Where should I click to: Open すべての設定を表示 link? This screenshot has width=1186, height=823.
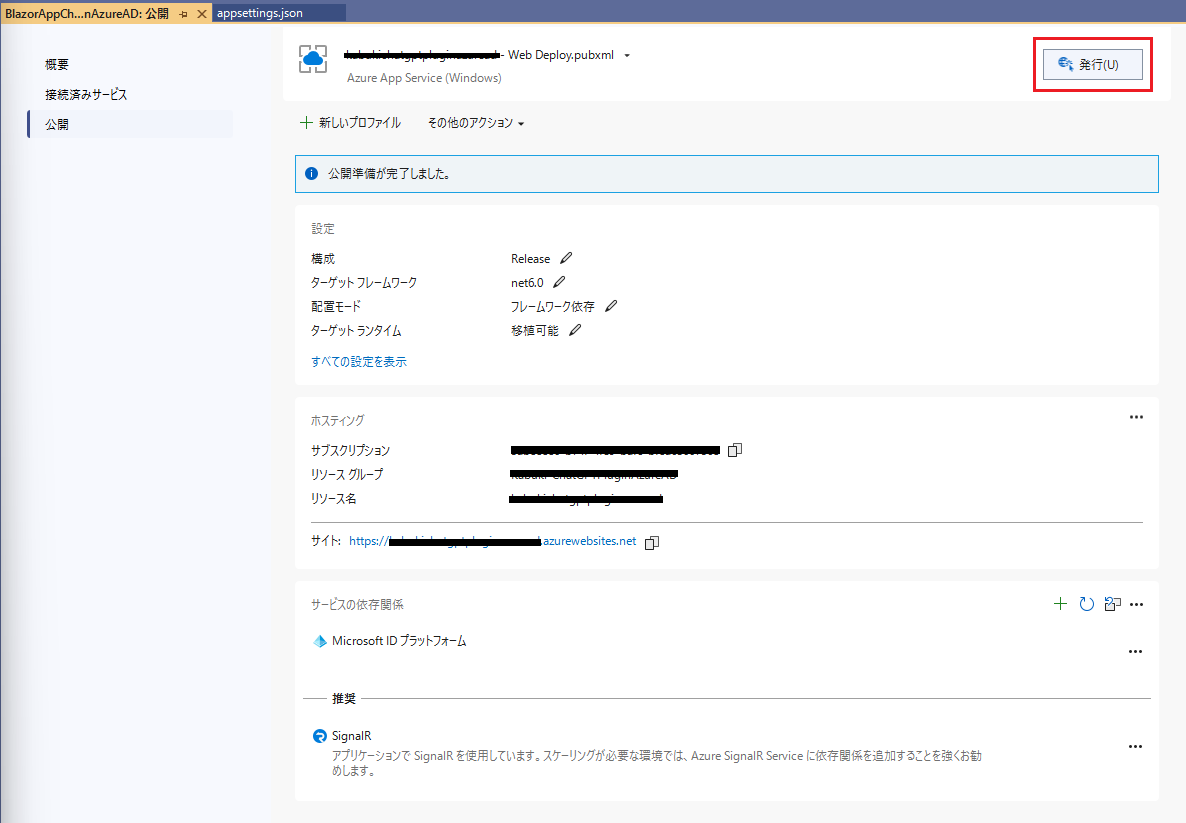click(x=359, y=362)
